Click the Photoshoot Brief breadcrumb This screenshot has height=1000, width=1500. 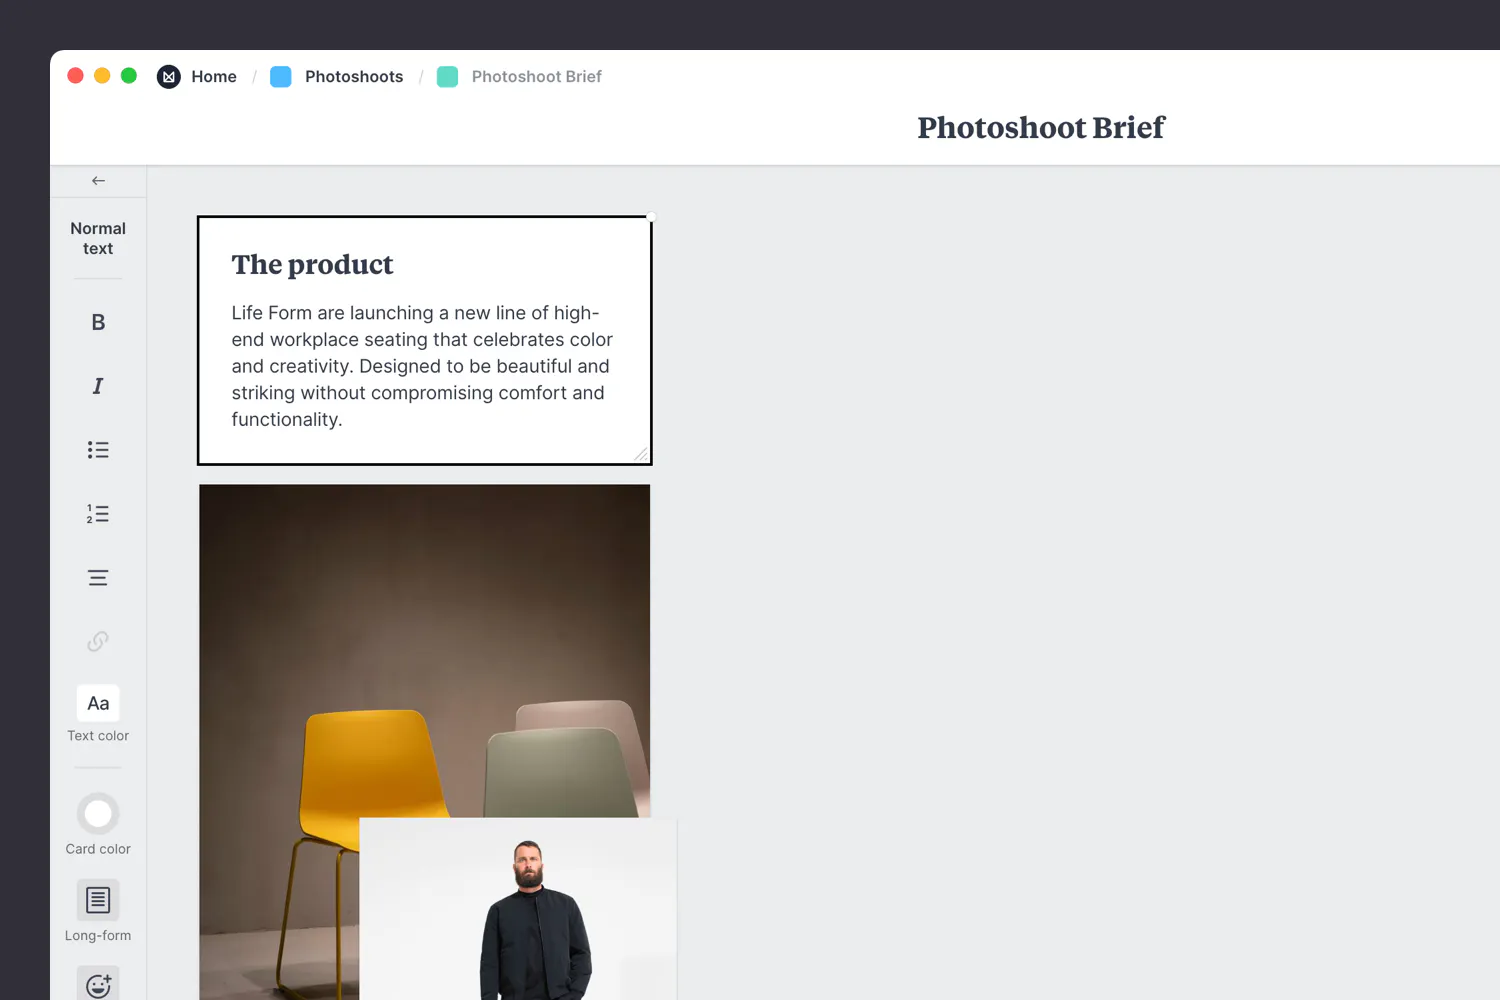coord(536,77)
